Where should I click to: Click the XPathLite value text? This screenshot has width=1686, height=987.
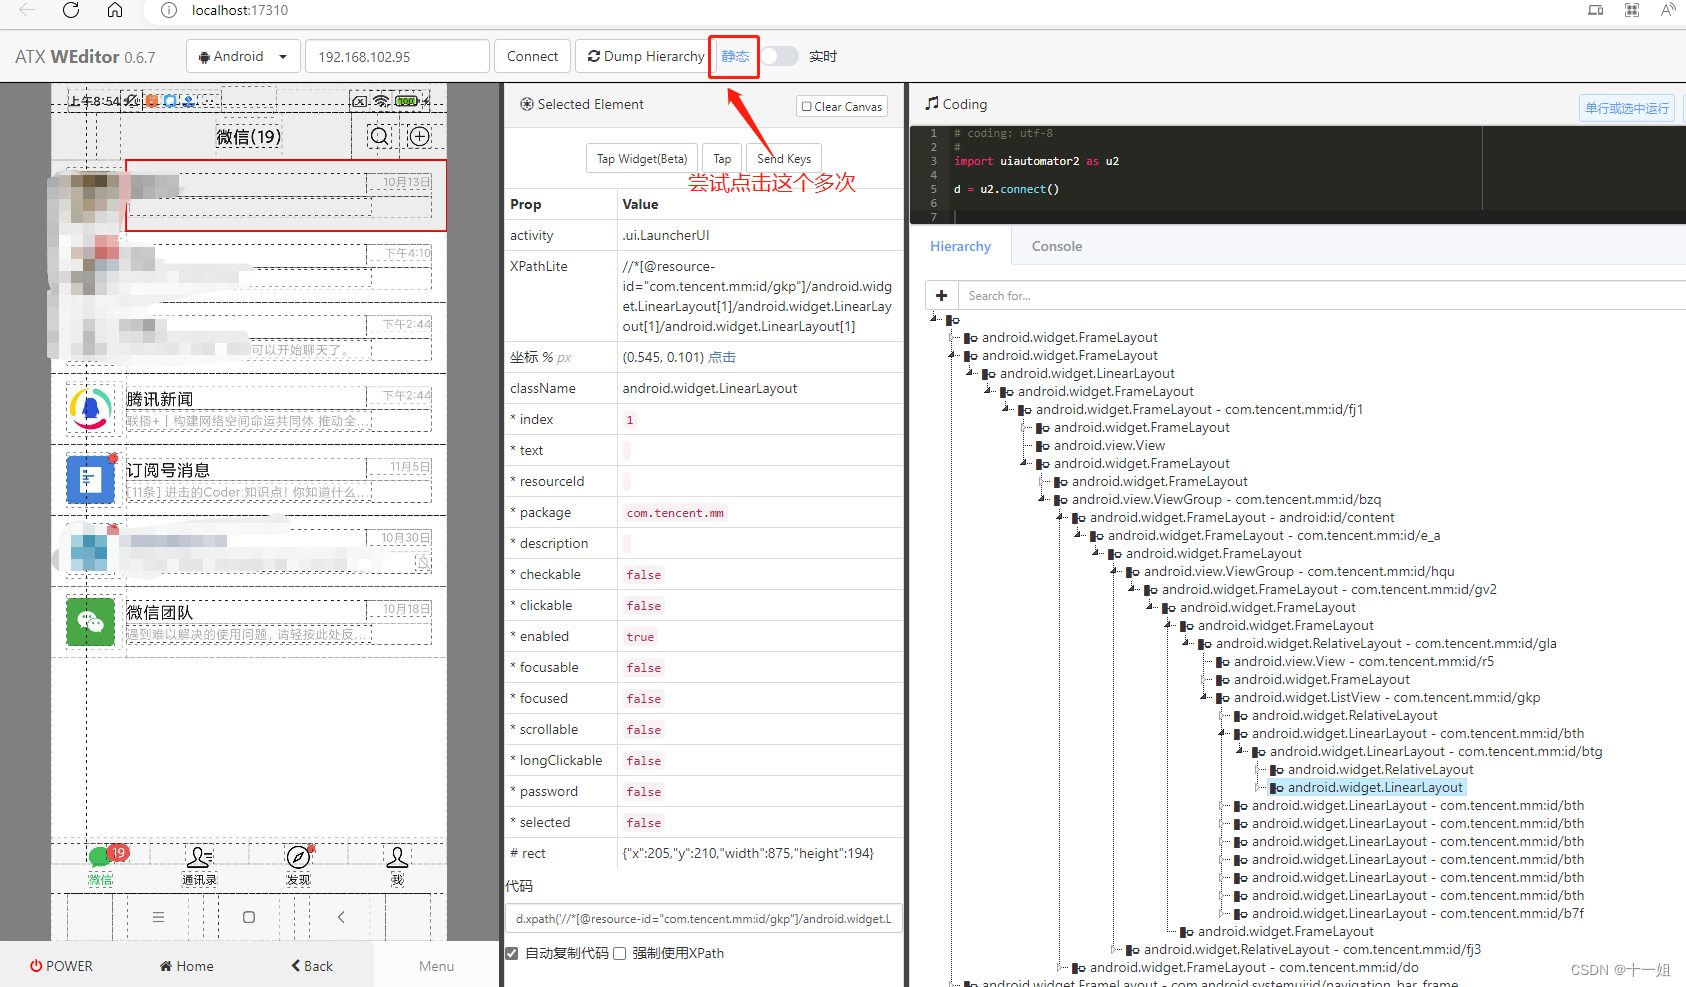pos(757,296)
